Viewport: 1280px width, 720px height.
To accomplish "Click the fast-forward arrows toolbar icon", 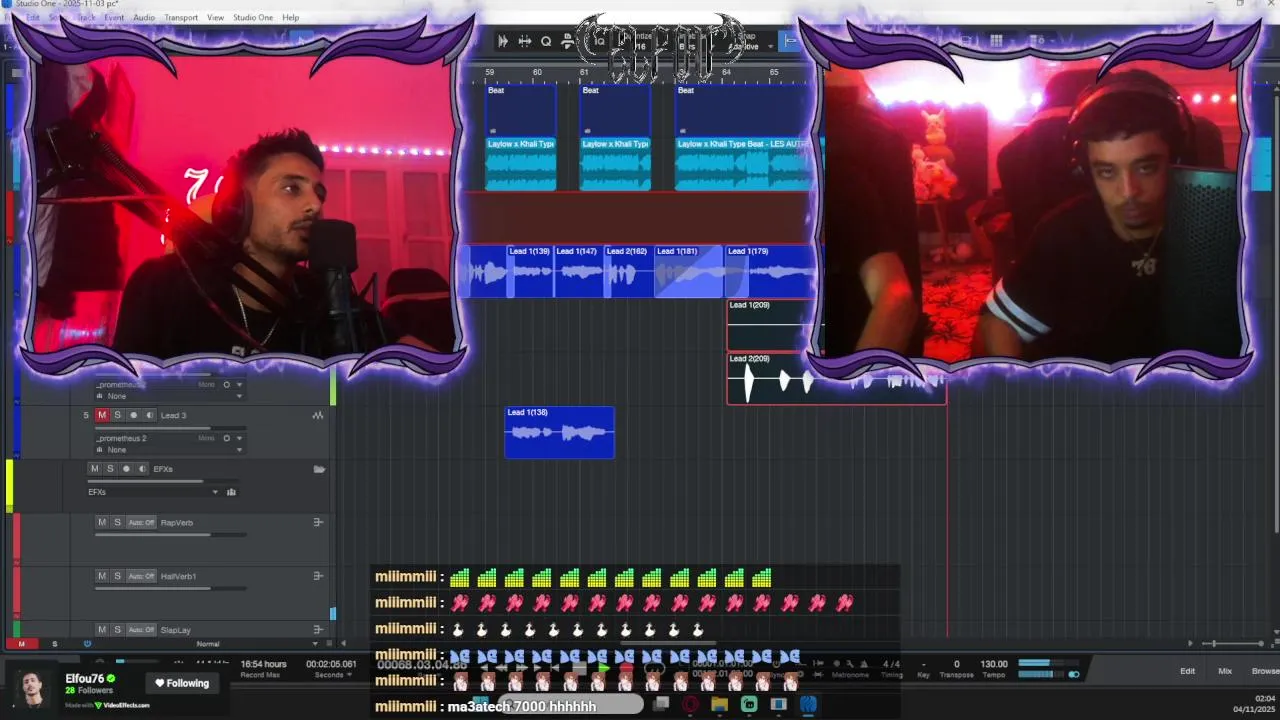I will point(503,41).
